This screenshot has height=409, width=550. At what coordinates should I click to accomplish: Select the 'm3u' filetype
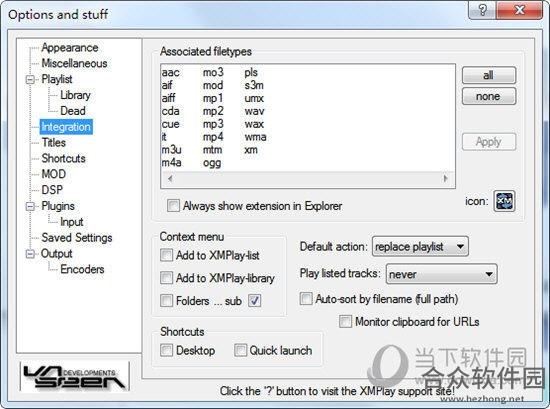[x=171, y=150]
